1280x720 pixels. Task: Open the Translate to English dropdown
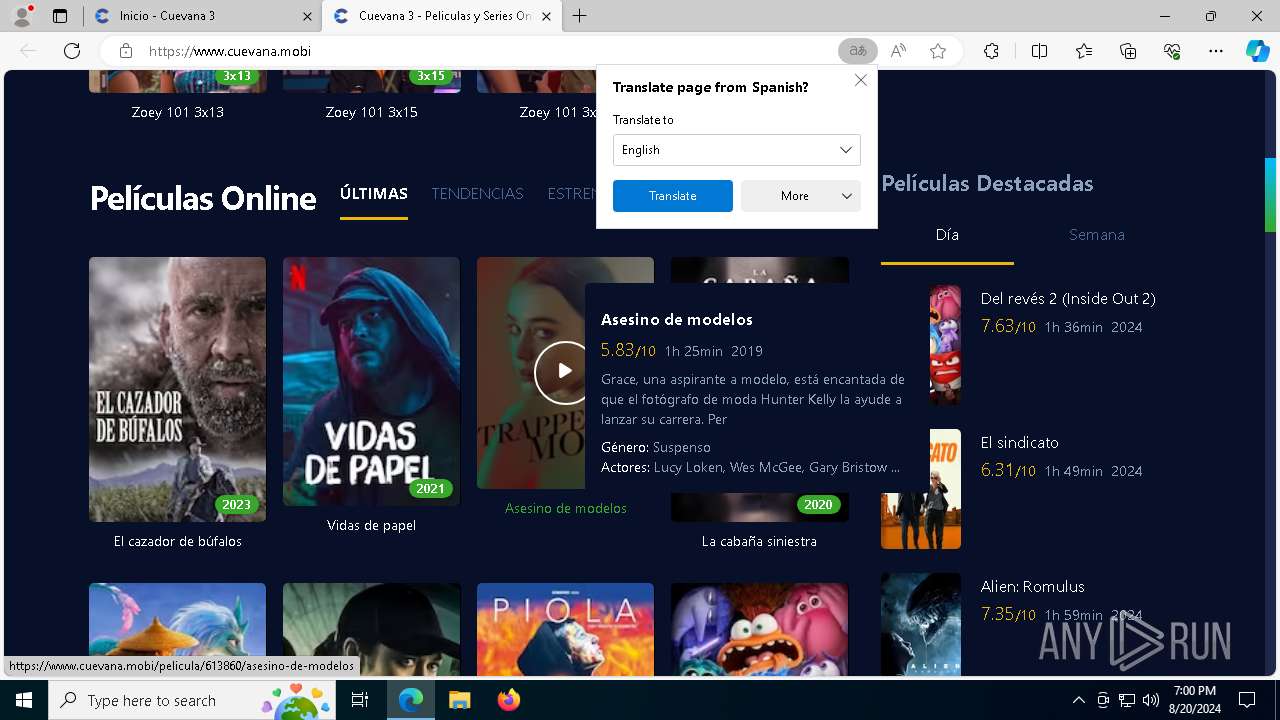737,150
